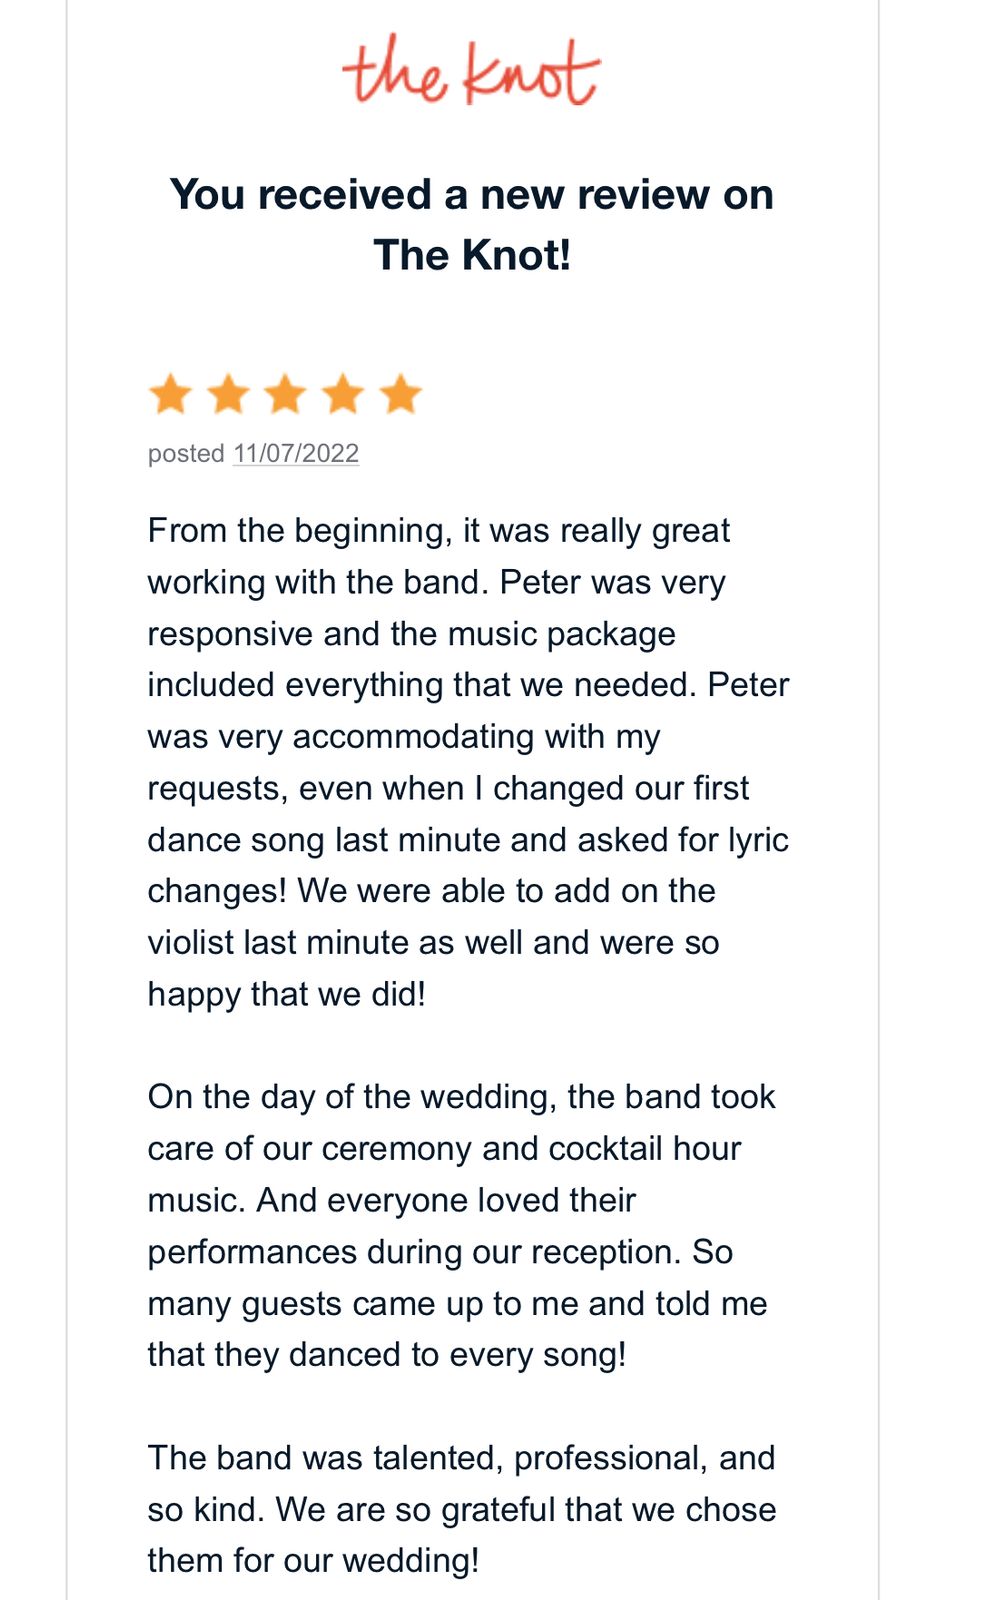Click the fifth orange rating star
Viewport: 987px width, 1600px height.
[x=401, y=394]
